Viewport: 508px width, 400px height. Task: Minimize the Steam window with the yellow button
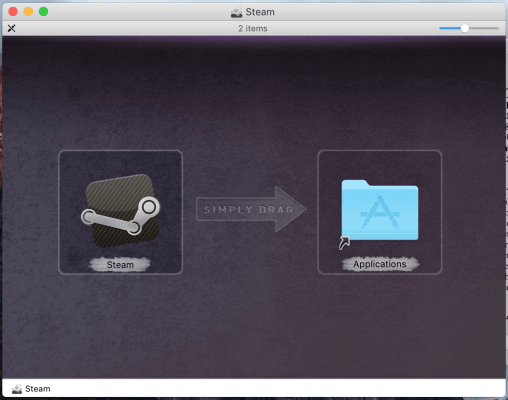click(28, 12)
